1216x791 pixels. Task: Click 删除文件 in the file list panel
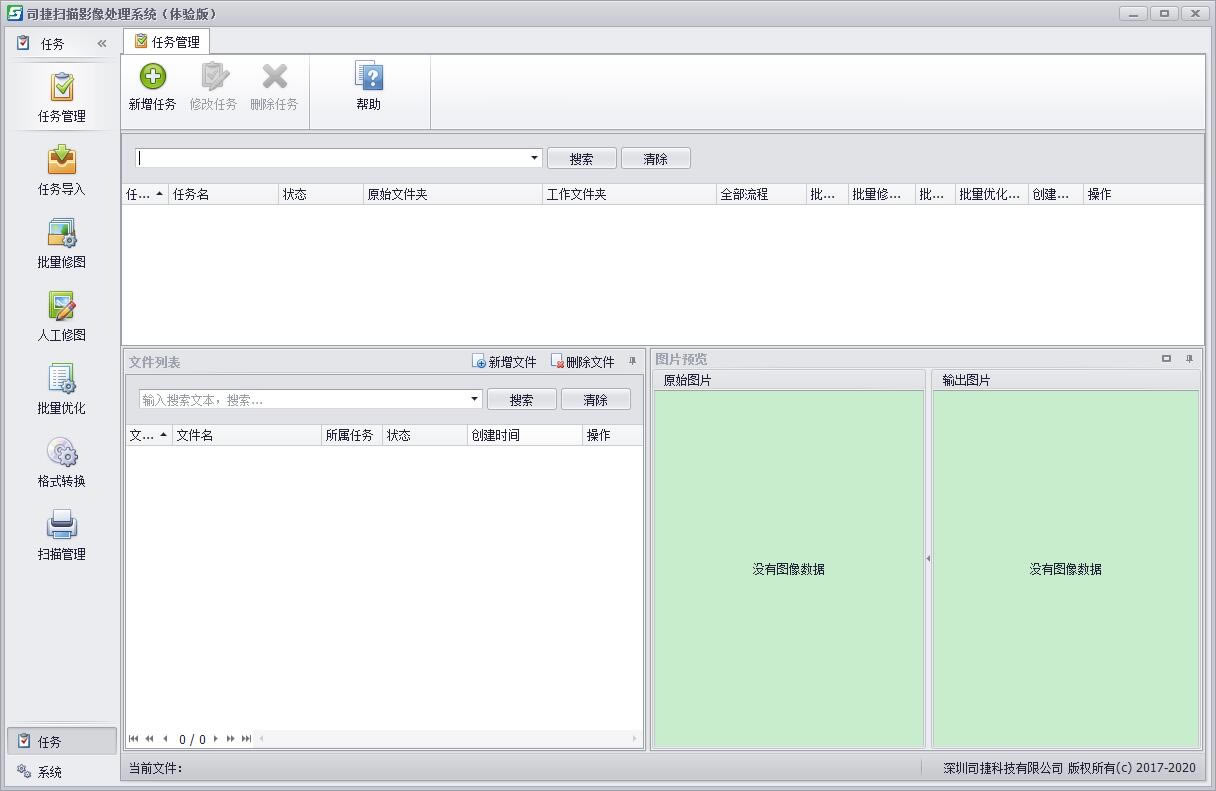click(583, 362)
